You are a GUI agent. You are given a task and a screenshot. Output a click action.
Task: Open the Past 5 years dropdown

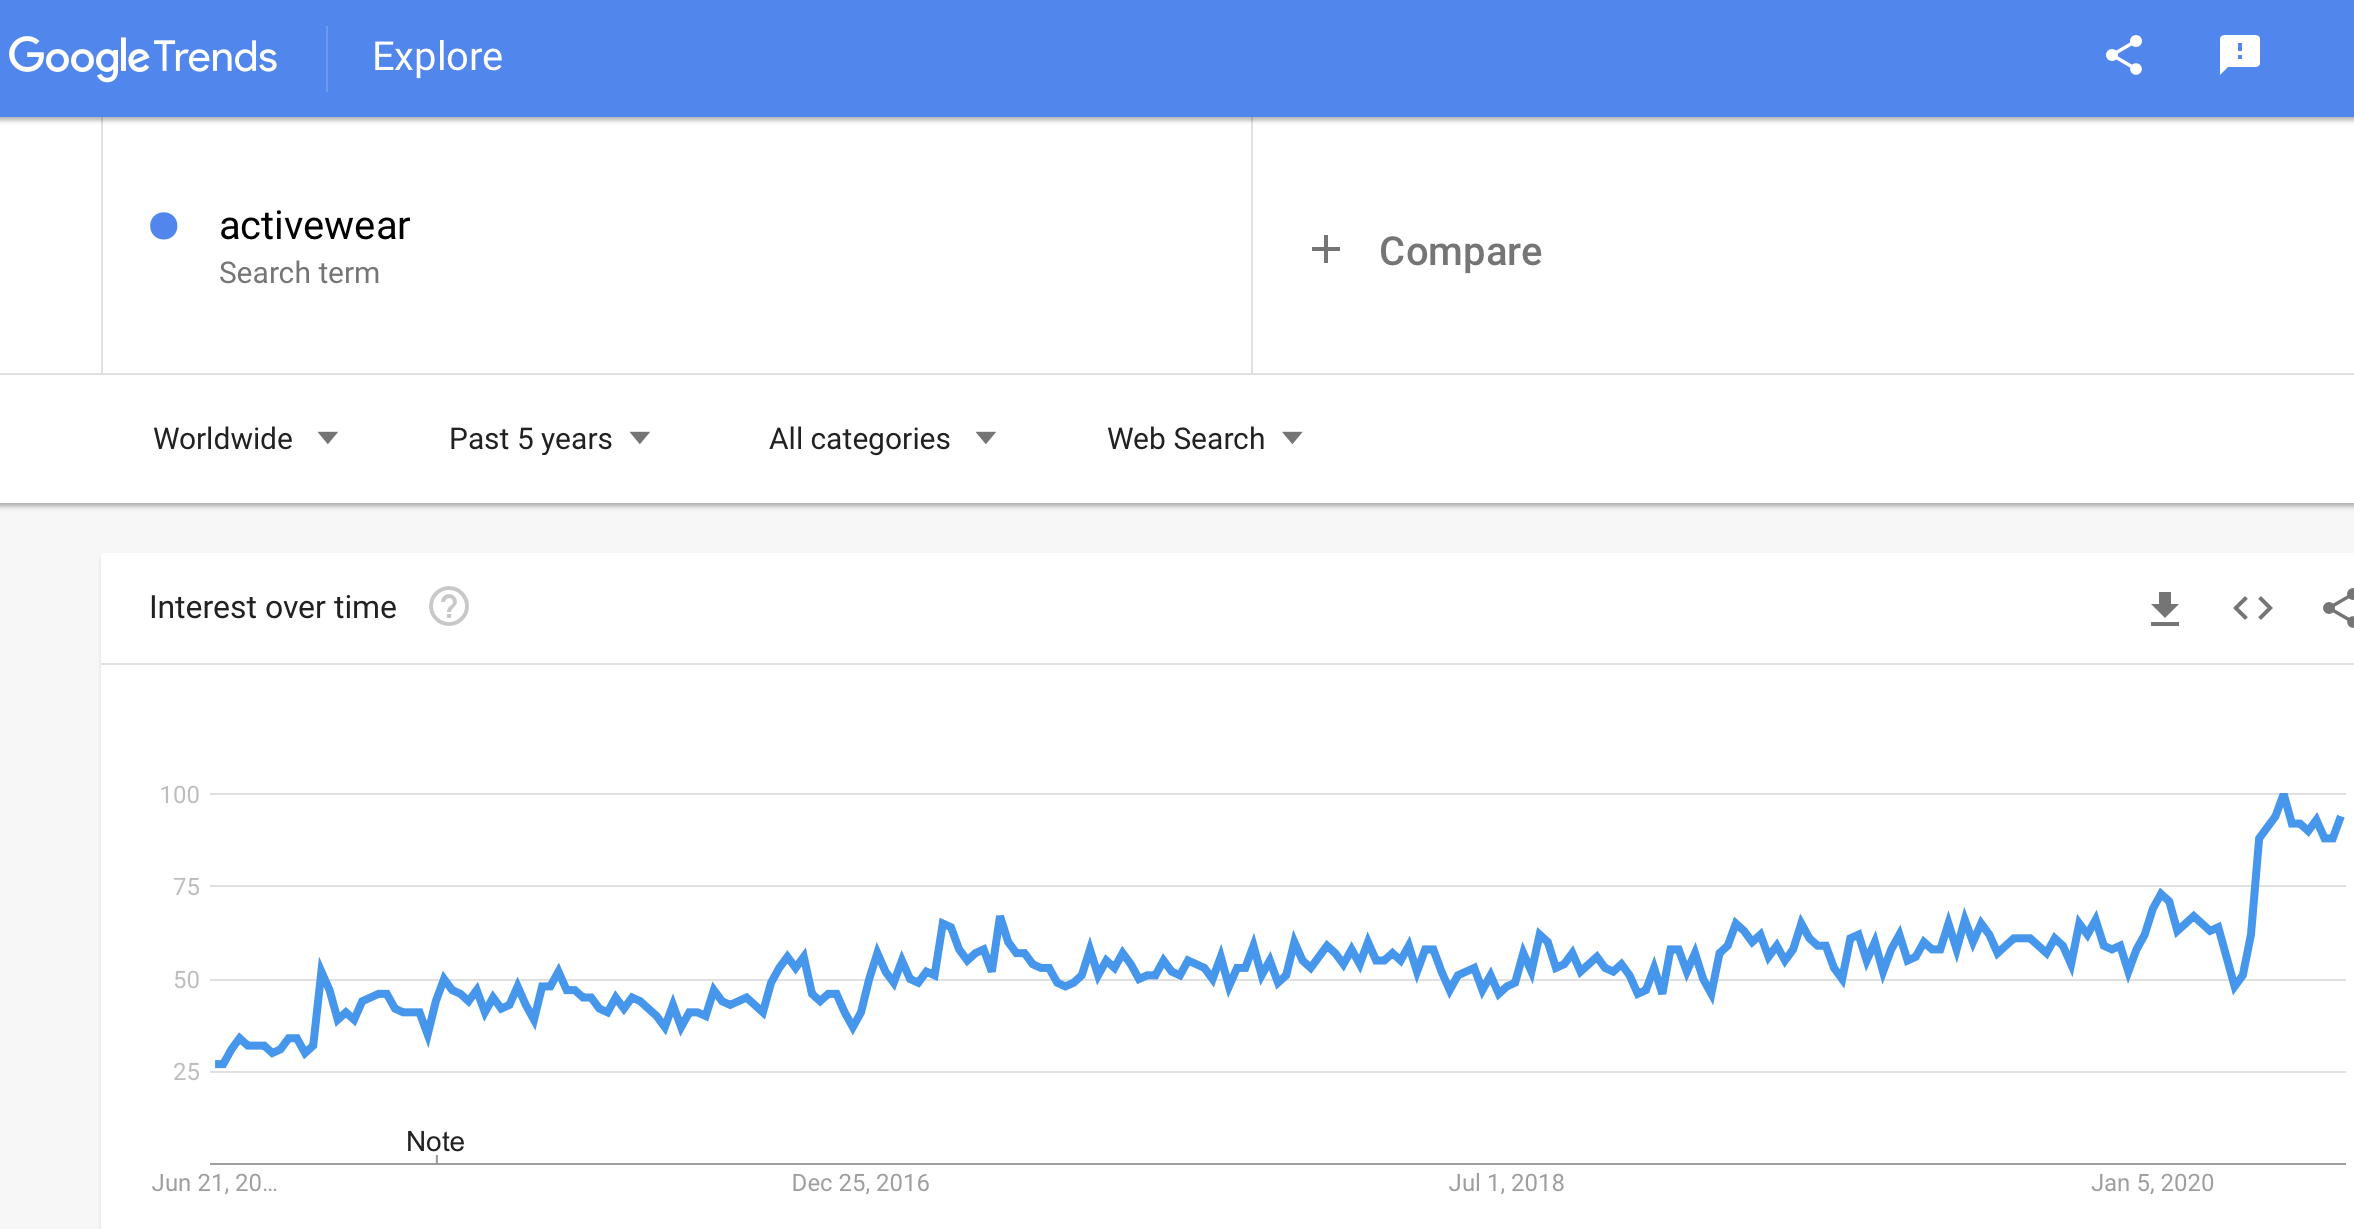point(550,439)
